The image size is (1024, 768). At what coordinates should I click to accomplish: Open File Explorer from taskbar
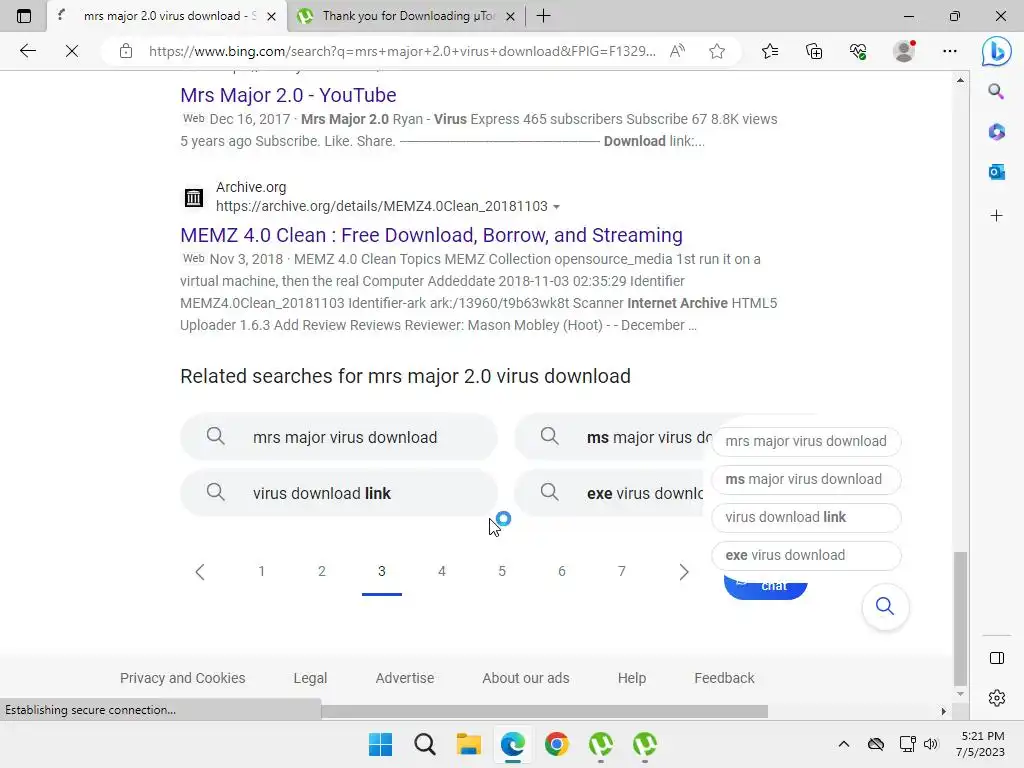click(468, 744)
